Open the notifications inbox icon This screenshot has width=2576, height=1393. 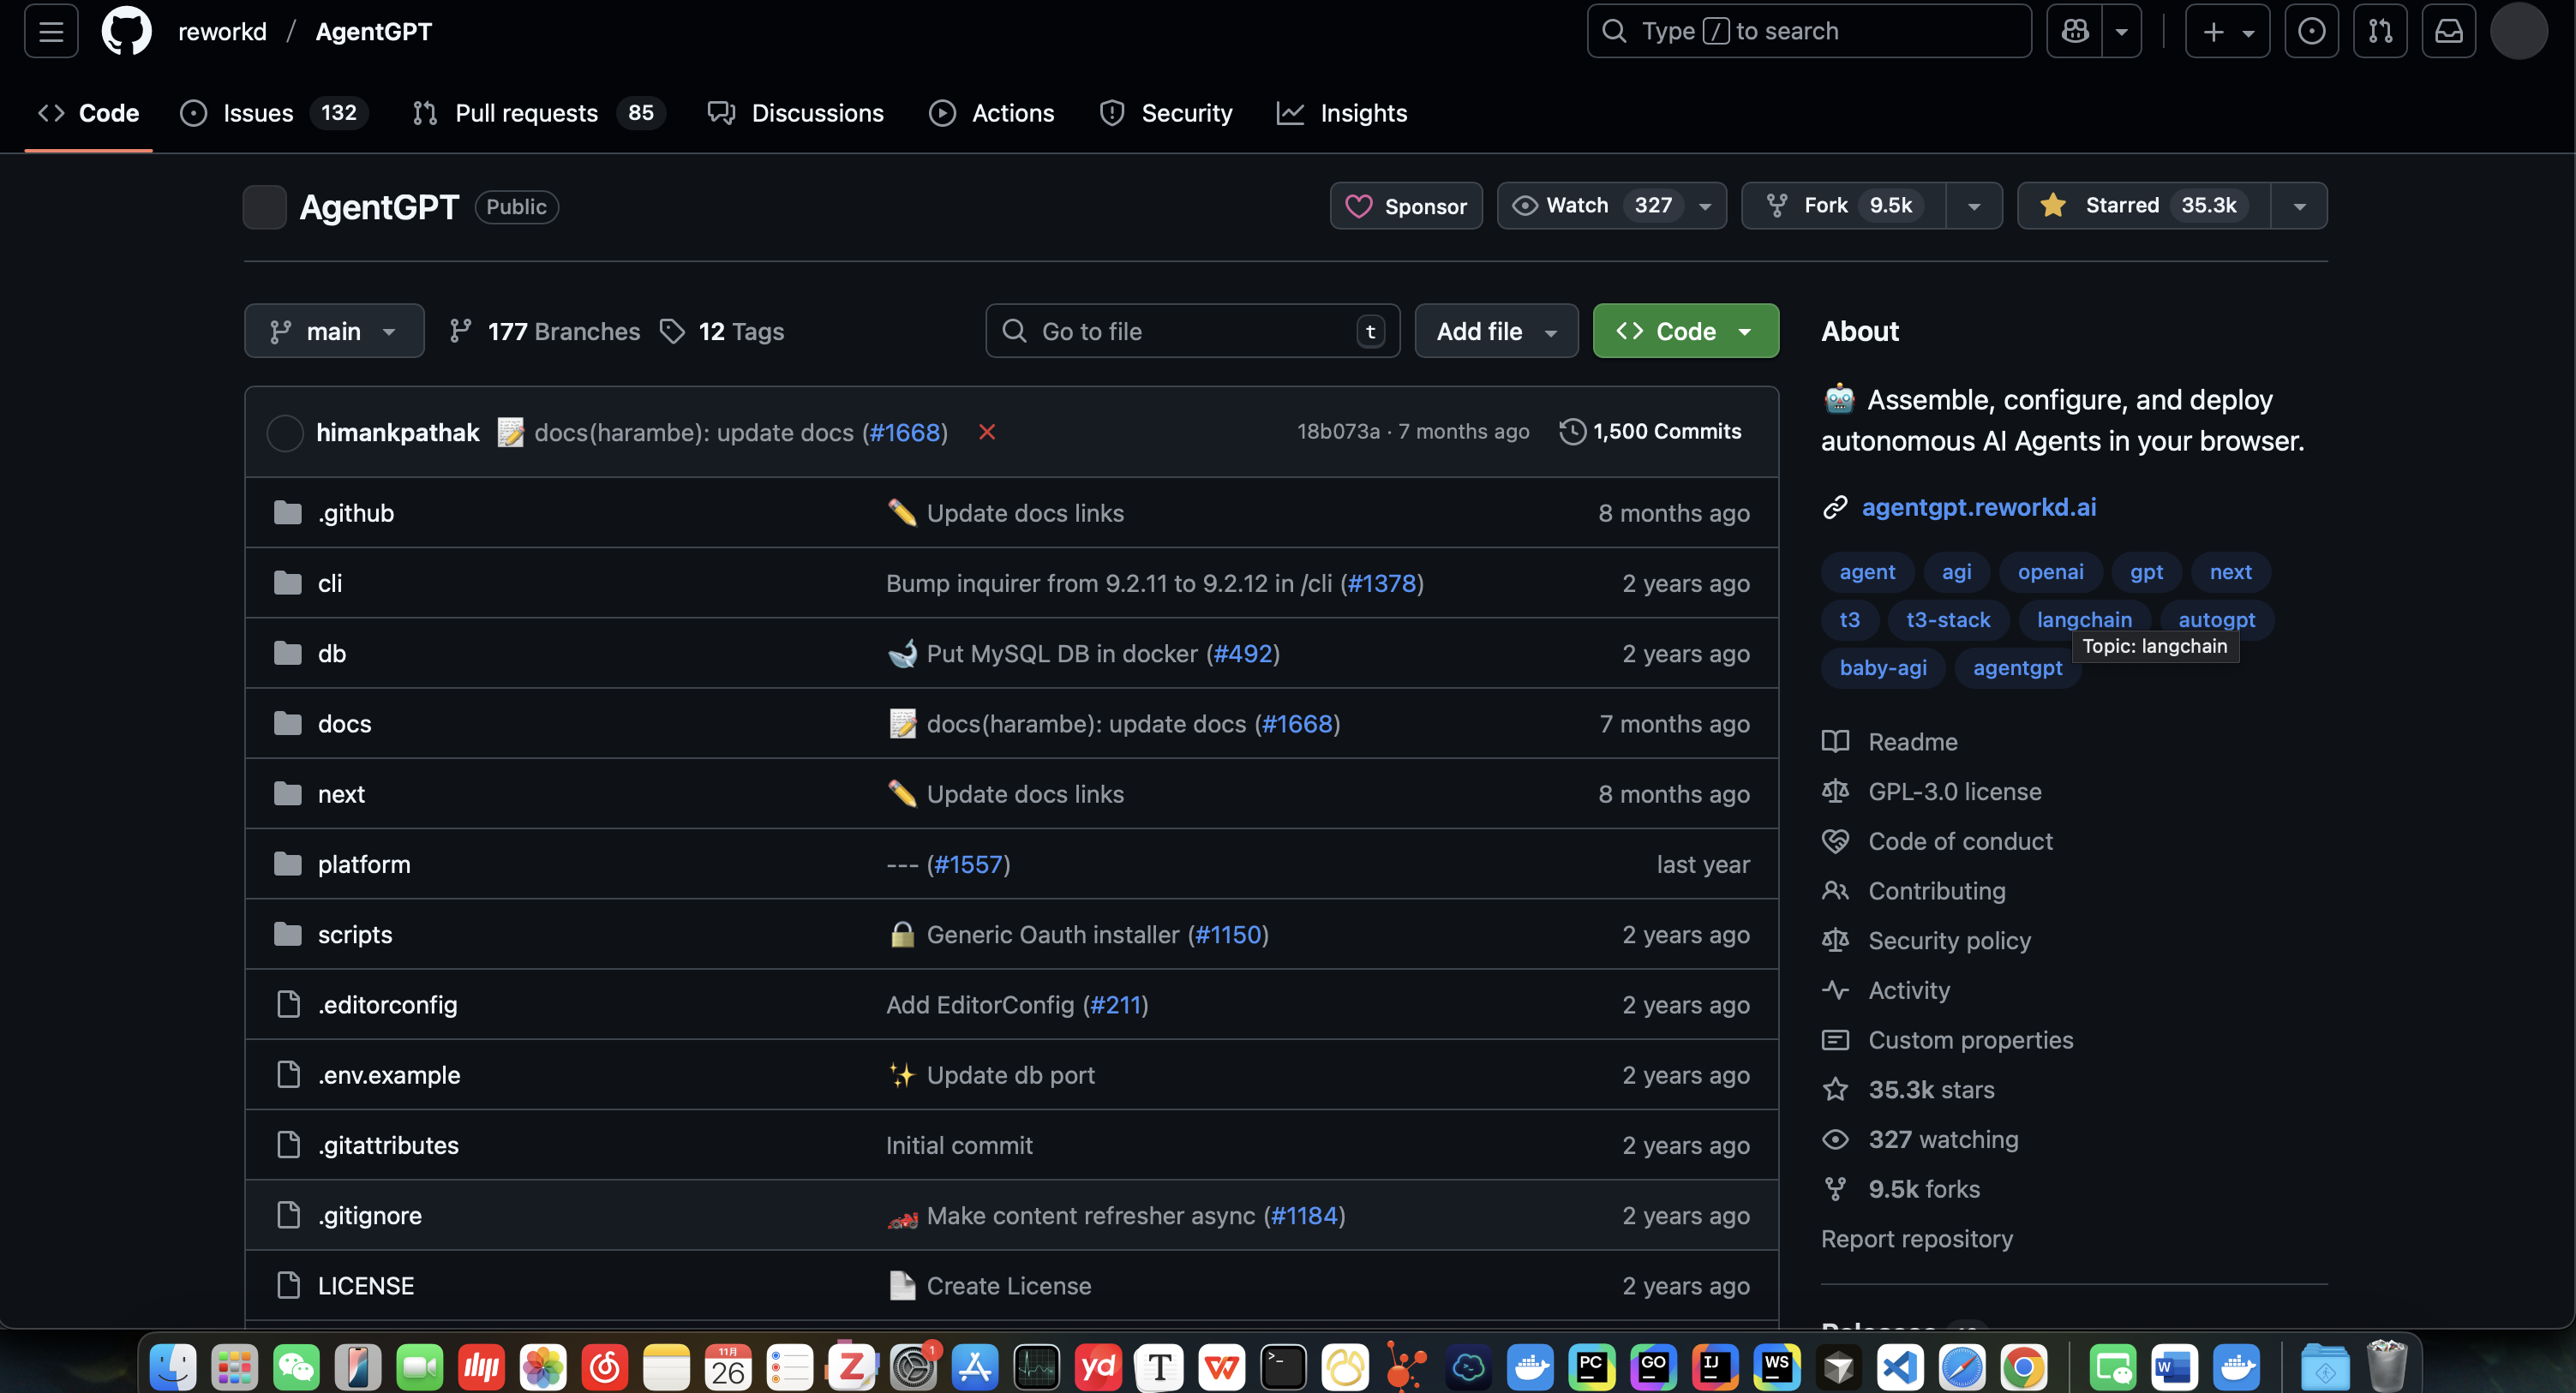coord(2448,31)
